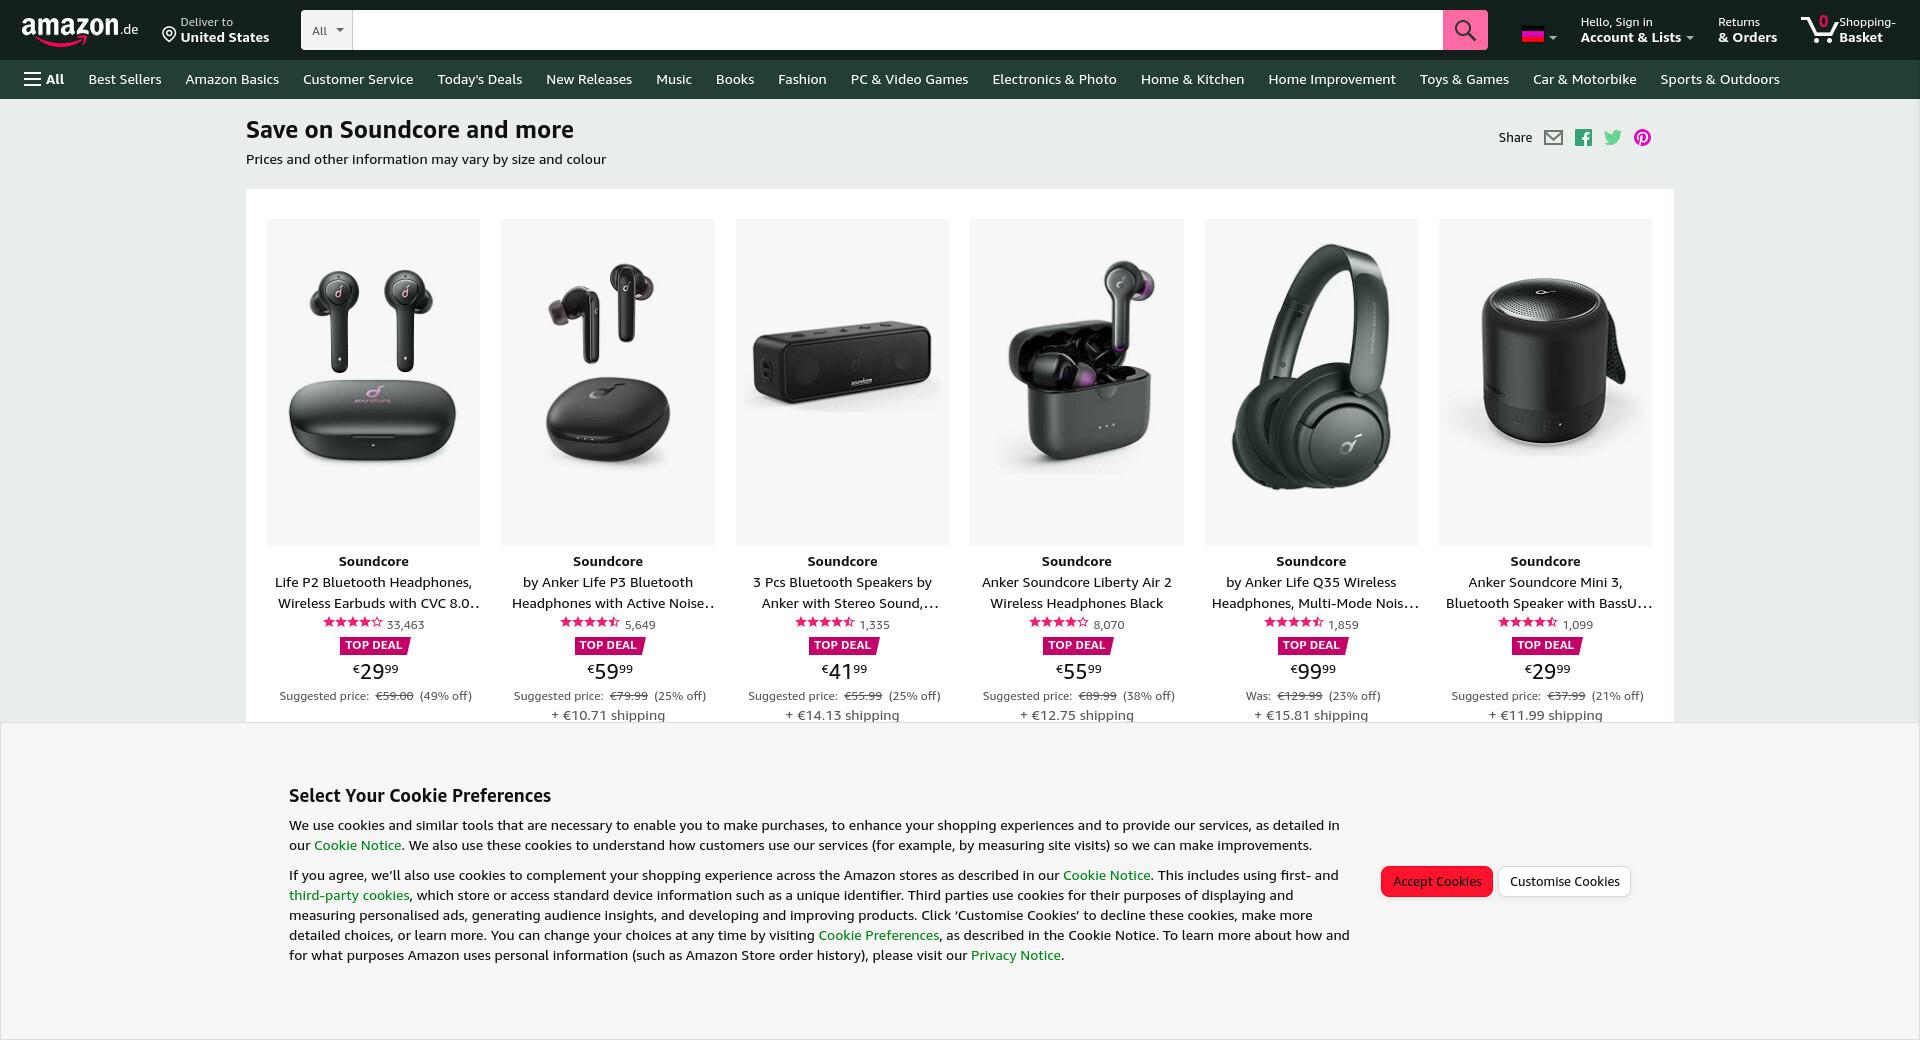This screenshot has width=1920, height=1040.
Task: Accept Cookies in the banner
Action: (x=1437, y=881)
